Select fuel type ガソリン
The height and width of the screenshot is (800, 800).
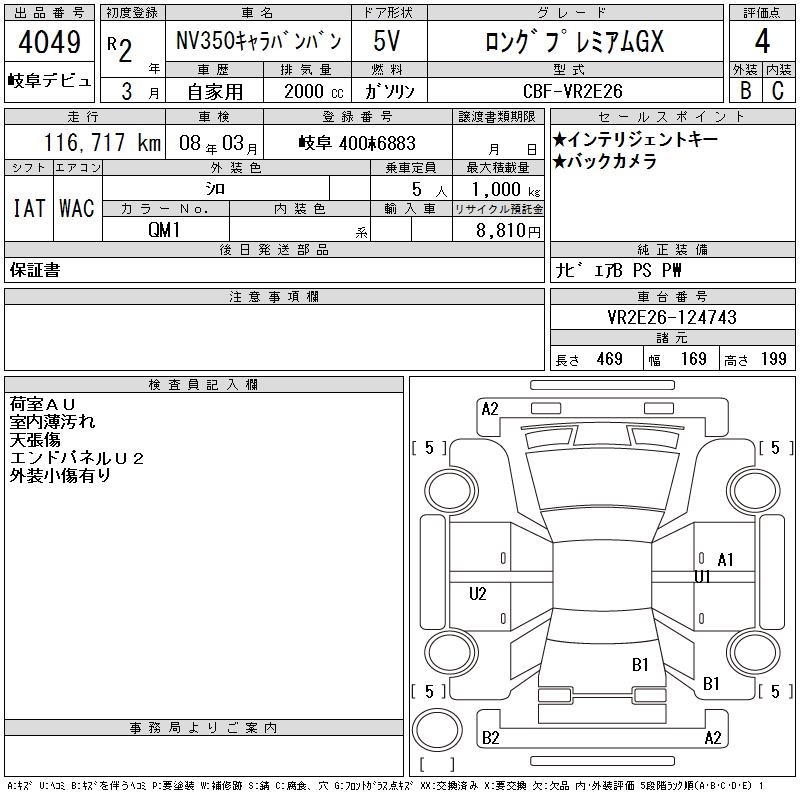(389, 91)
